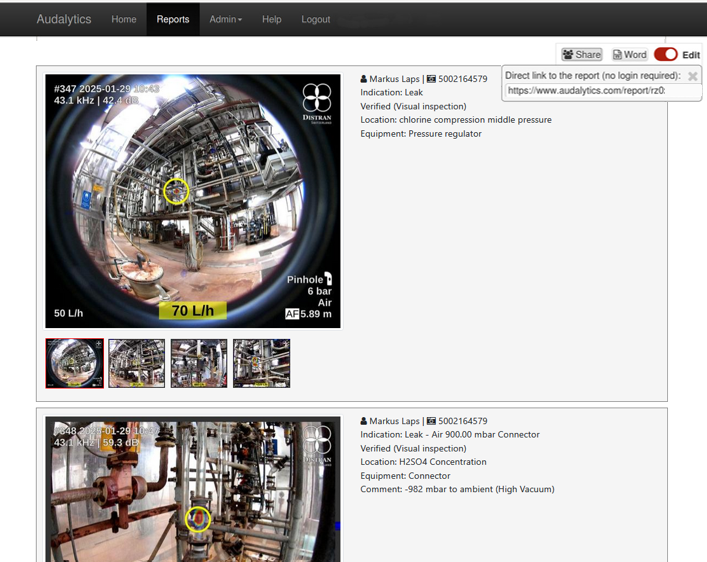The width and height of the screenshot is (707, 562).
Task: Click 'Indication: Leak - Air 900.00 mbar Connector'
Action: pos(450,435)
